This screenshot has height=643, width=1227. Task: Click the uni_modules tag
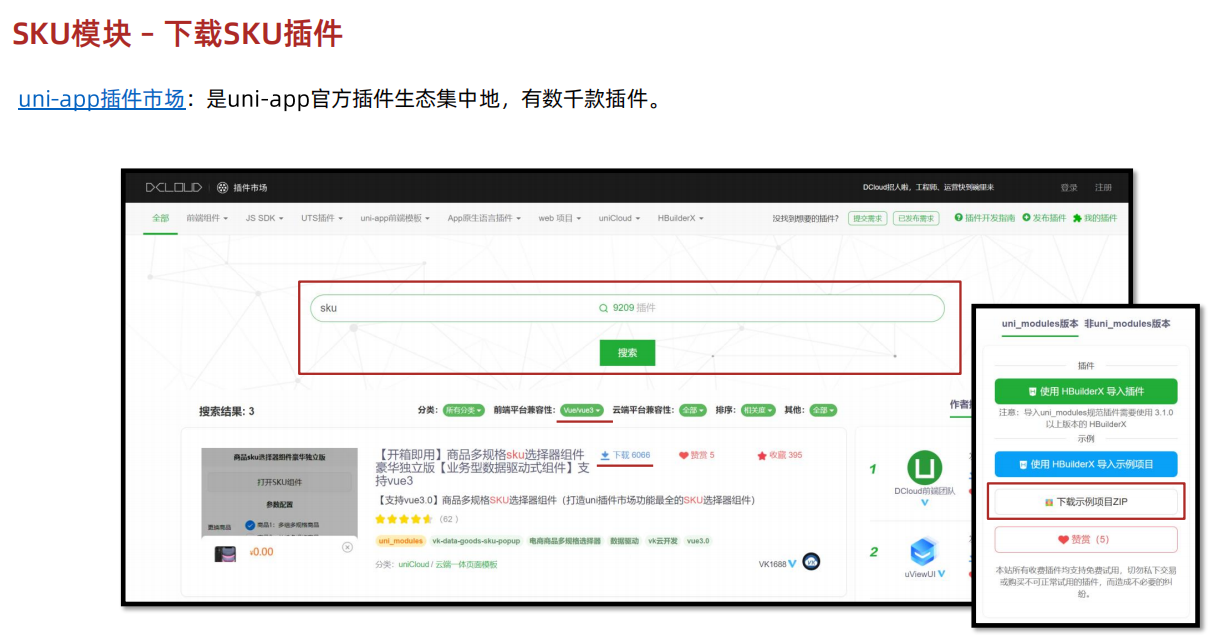coord(400,541)
